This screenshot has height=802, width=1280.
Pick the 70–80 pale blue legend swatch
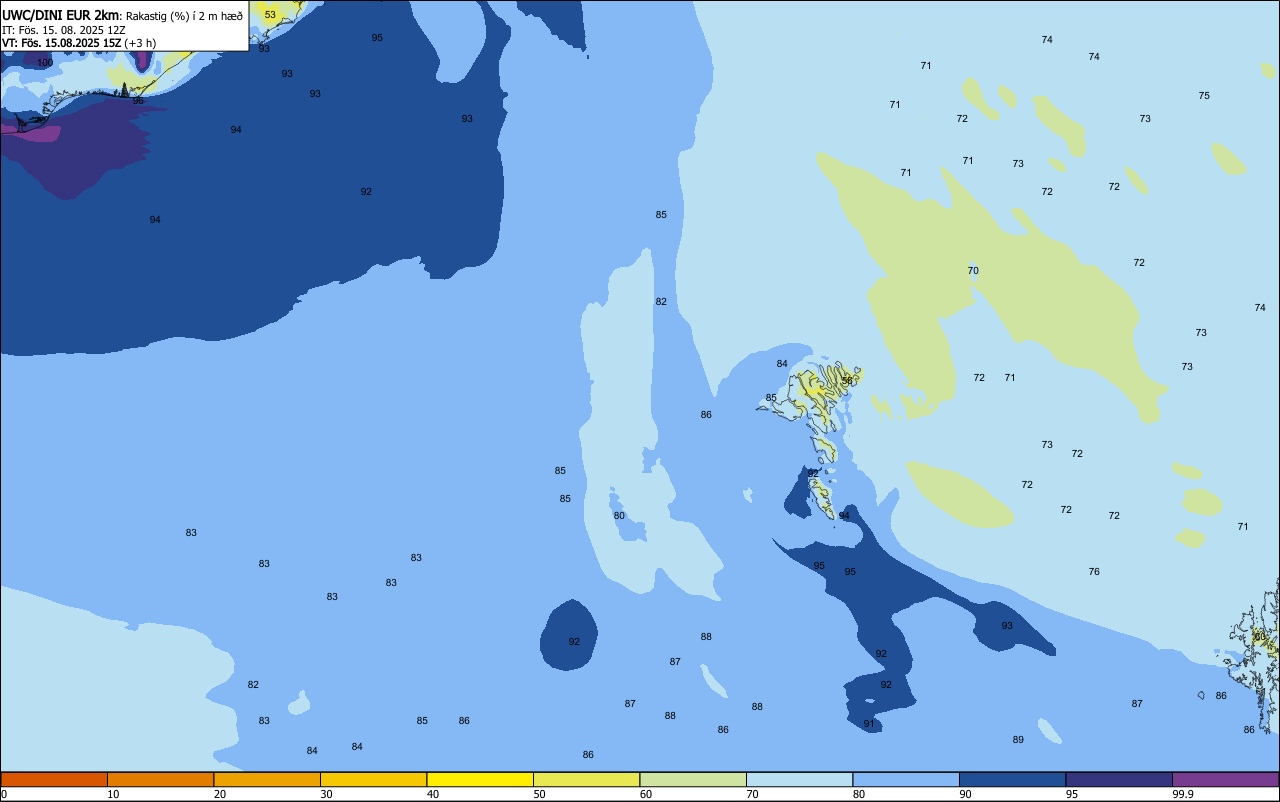click(799, 779)
